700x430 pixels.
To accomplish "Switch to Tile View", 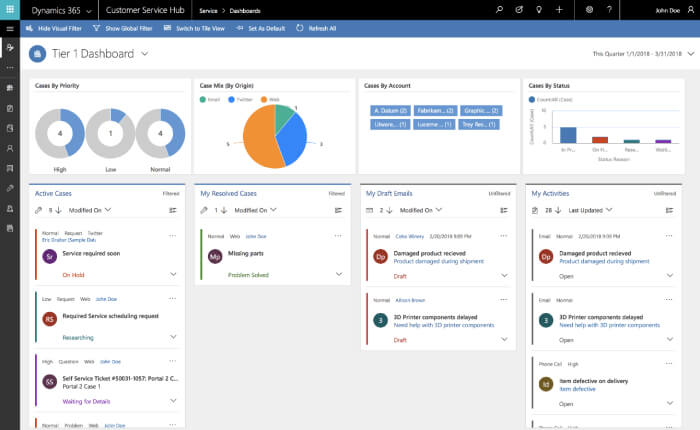I will pyautogui.click(x=194, y=29).
